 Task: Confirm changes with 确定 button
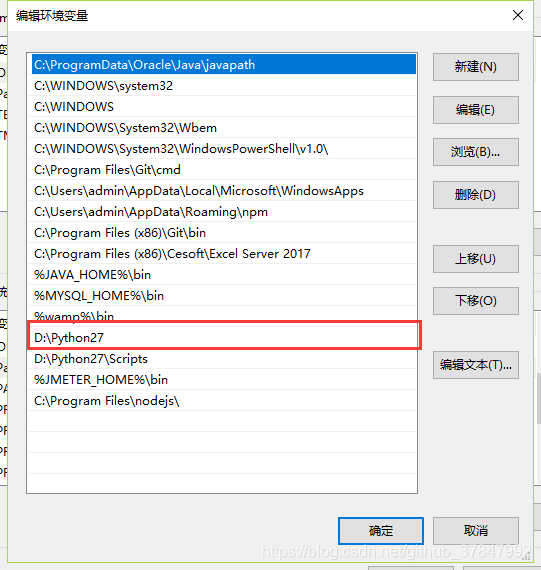(381, 531)
